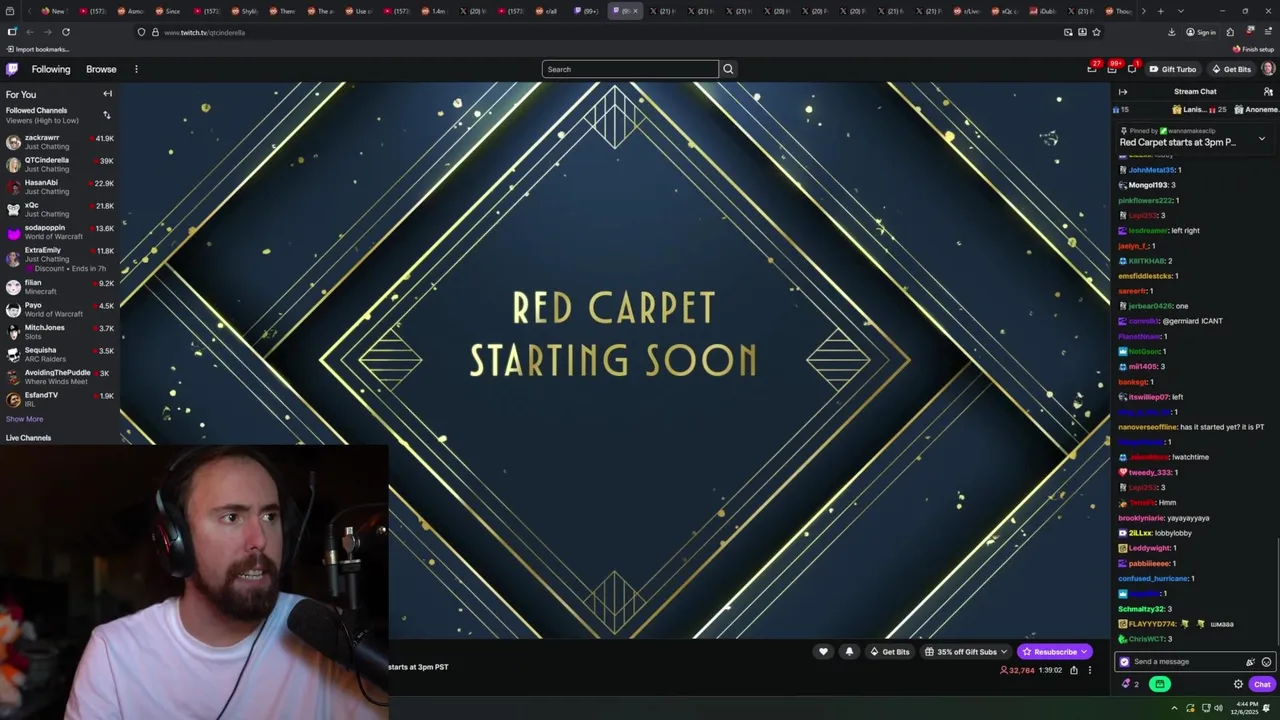The width and height of the screenshot is (1280, 720).
Task: Go back in browser history
Action: pos(30,32)
